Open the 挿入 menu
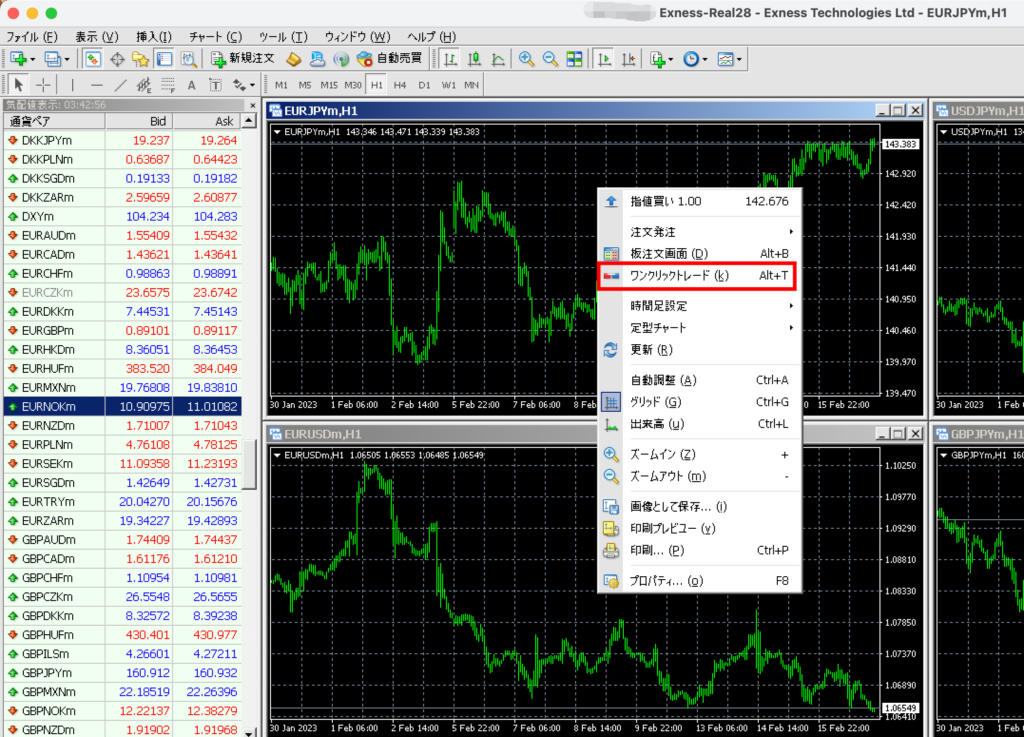Screen dimensions: 1024x737 point(154,37)
